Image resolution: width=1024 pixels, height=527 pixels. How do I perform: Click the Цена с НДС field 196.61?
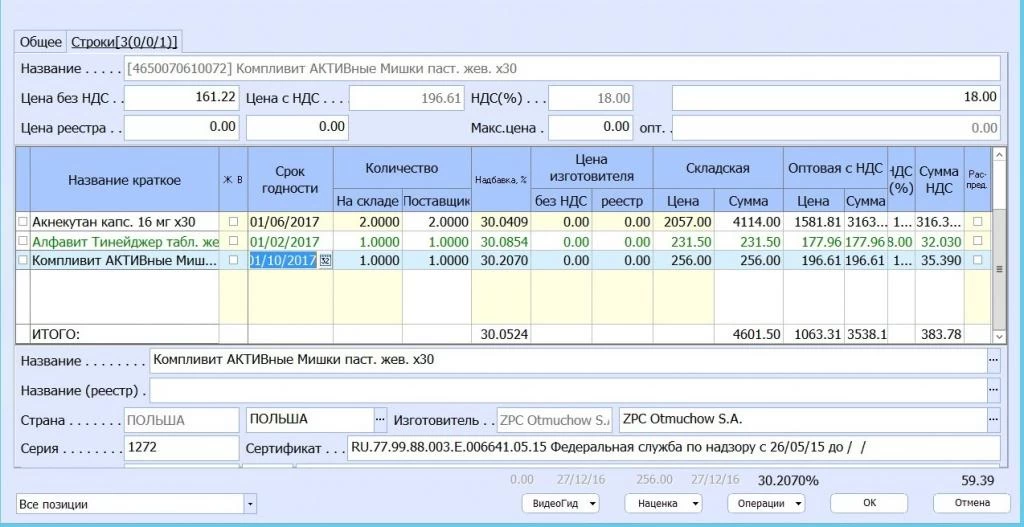[408, 98]
